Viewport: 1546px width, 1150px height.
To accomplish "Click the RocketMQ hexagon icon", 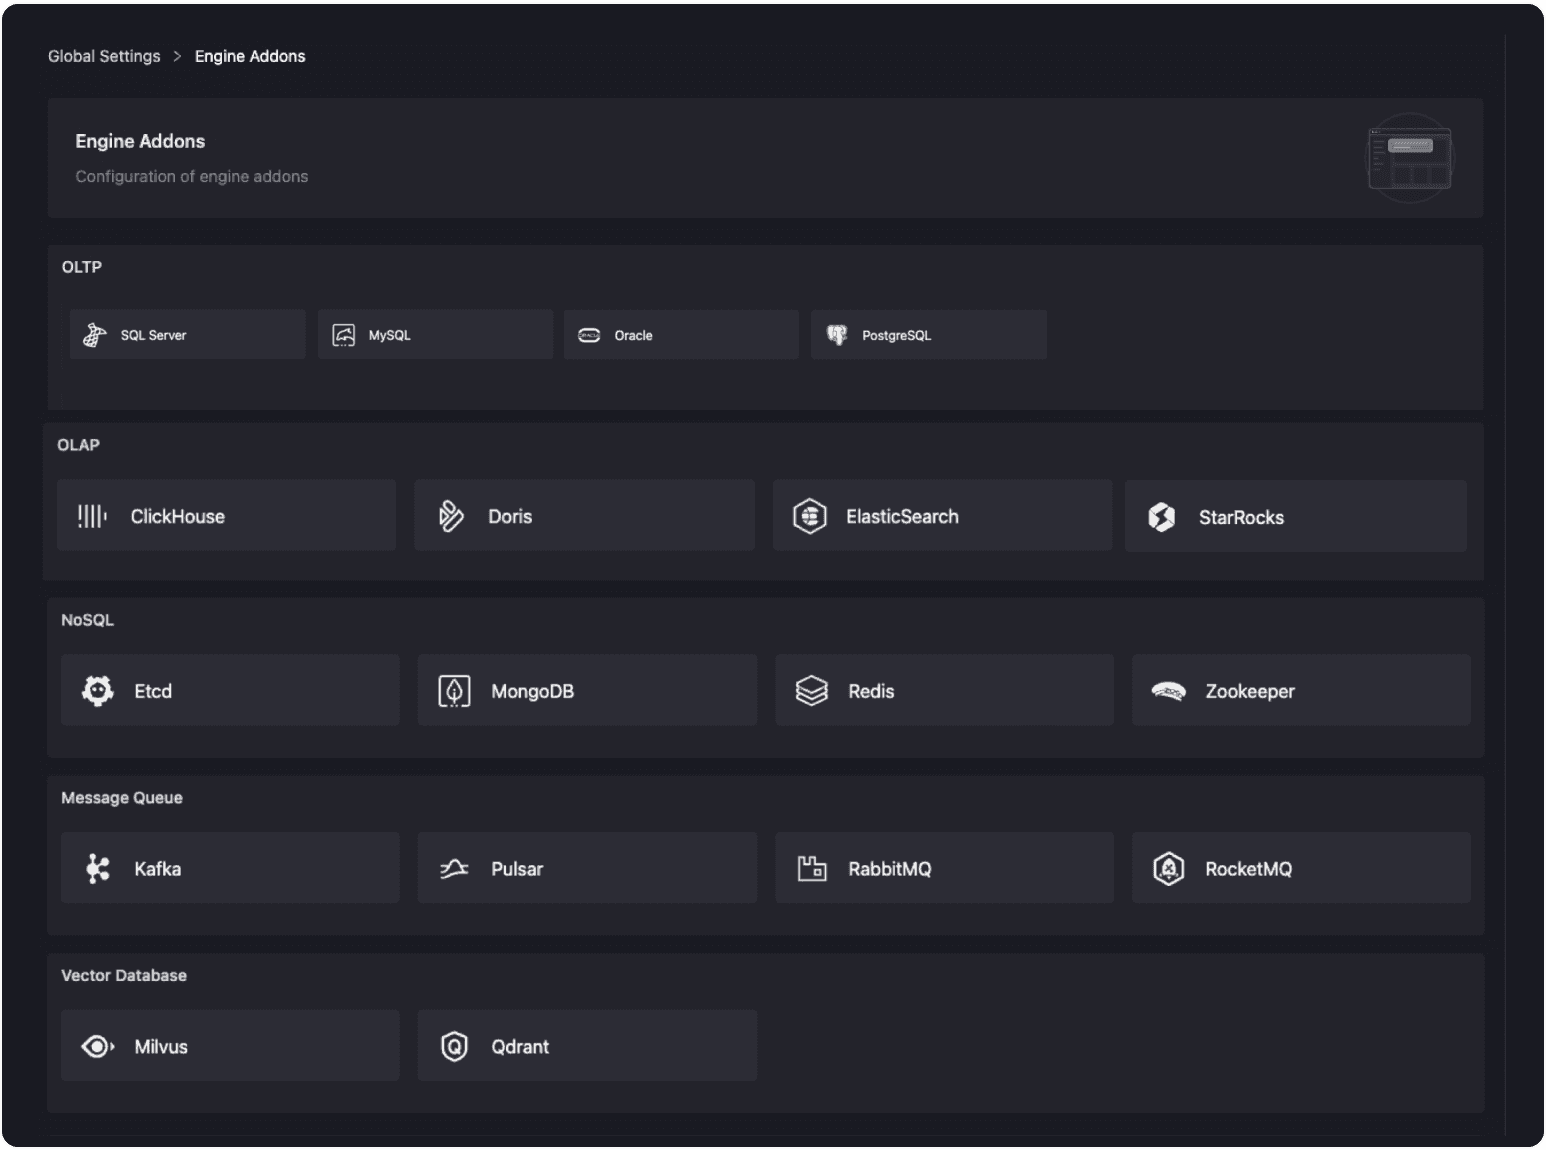I will coord(1168,869).
